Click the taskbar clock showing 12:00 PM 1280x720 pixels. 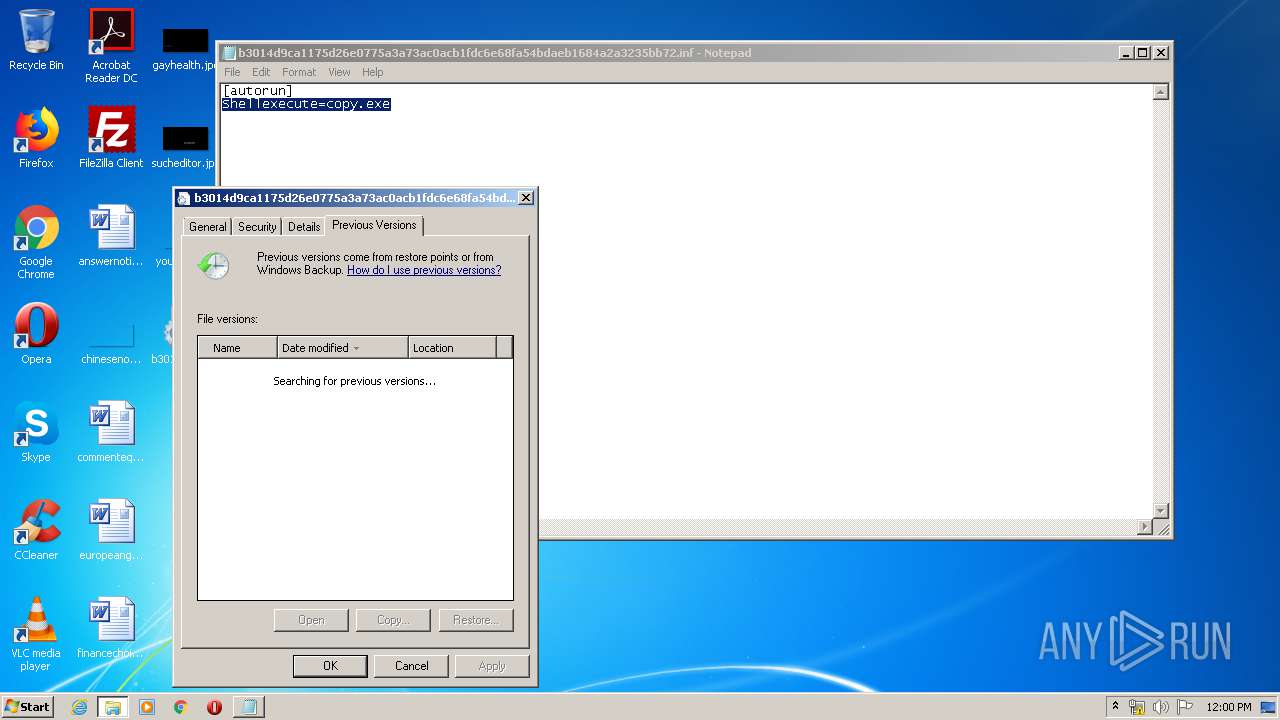tap(1229, 707)
